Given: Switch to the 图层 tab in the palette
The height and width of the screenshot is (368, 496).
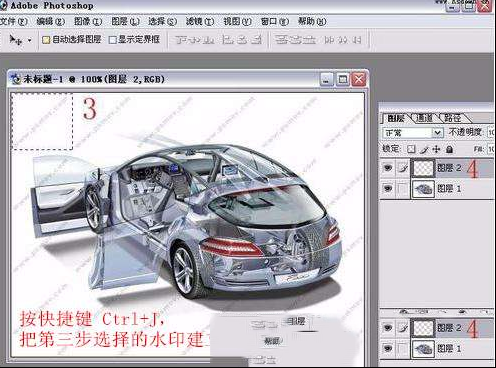Looking at the screenshot, I should [x=396, y=118].
